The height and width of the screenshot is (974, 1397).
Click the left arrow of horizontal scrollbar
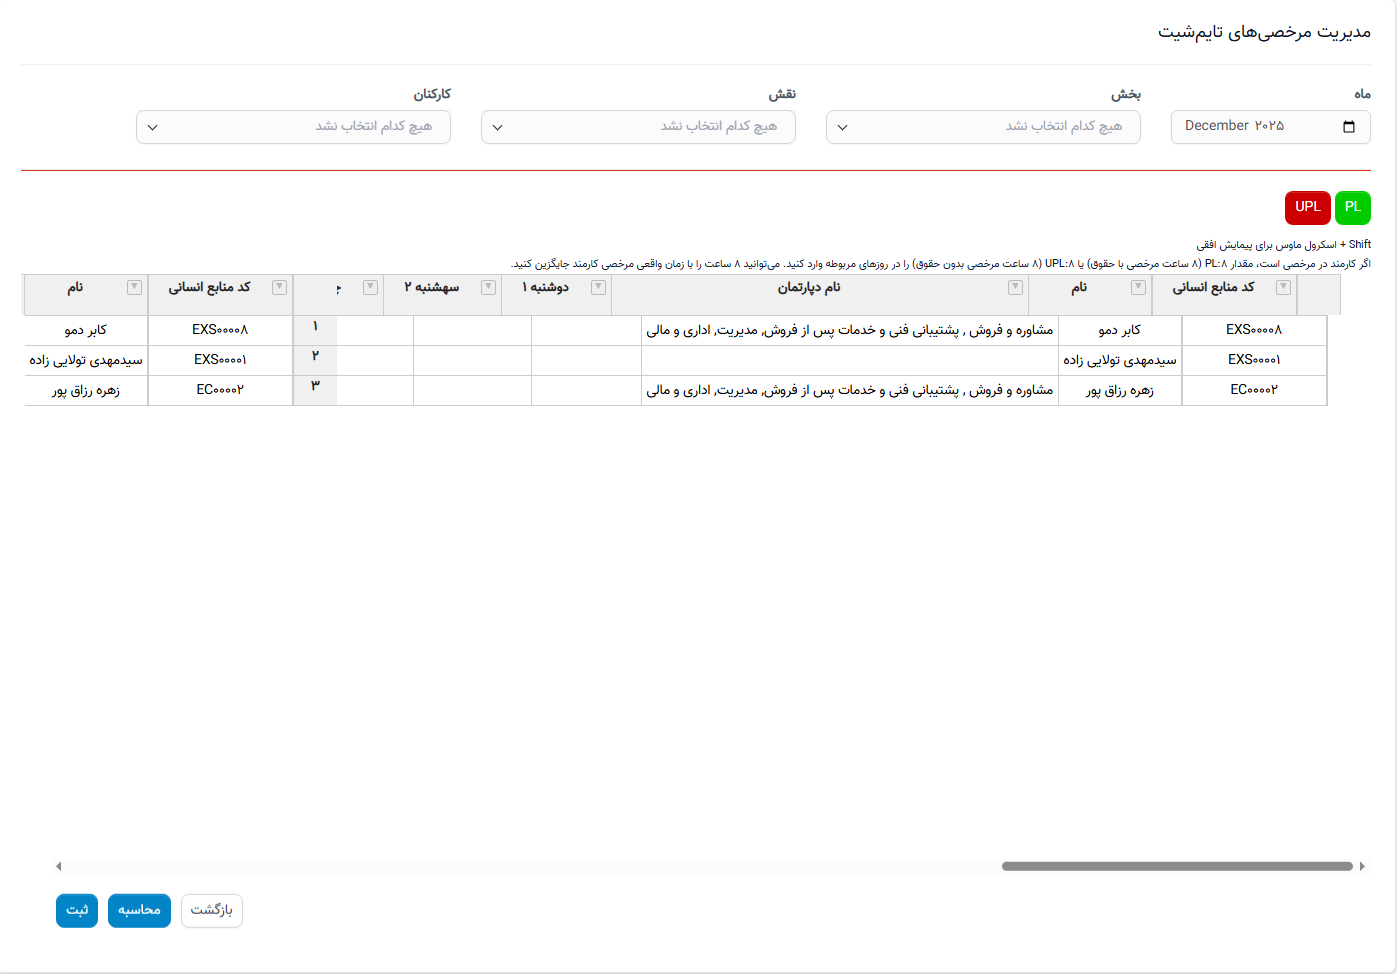(x=59, y=866)
